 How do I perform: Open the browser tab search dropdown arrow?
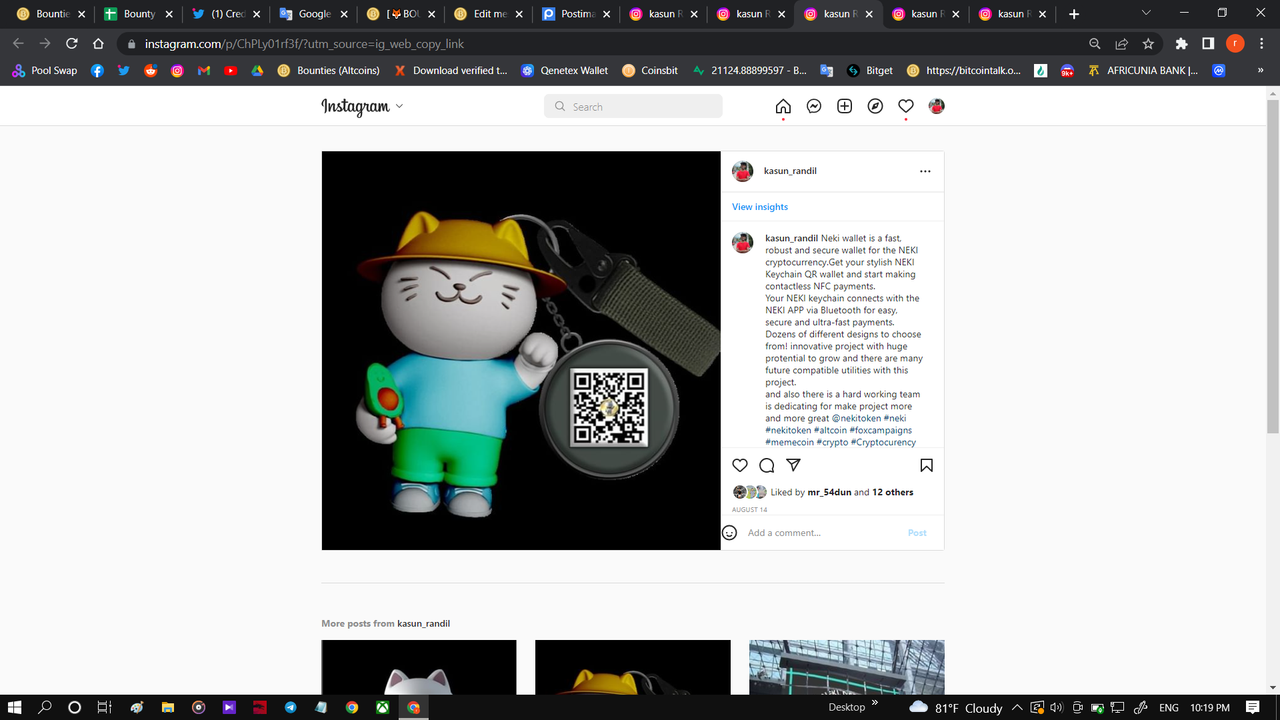pos(1146,13)
